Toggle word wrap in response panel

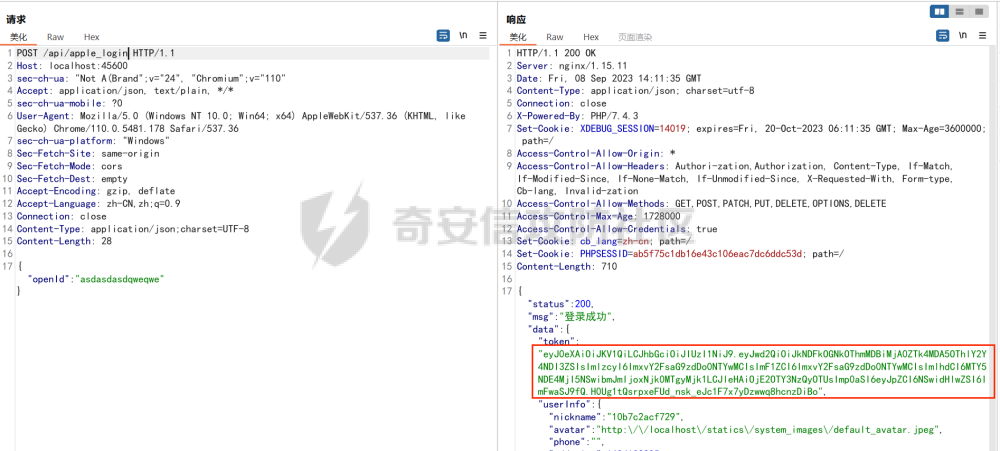943,35
